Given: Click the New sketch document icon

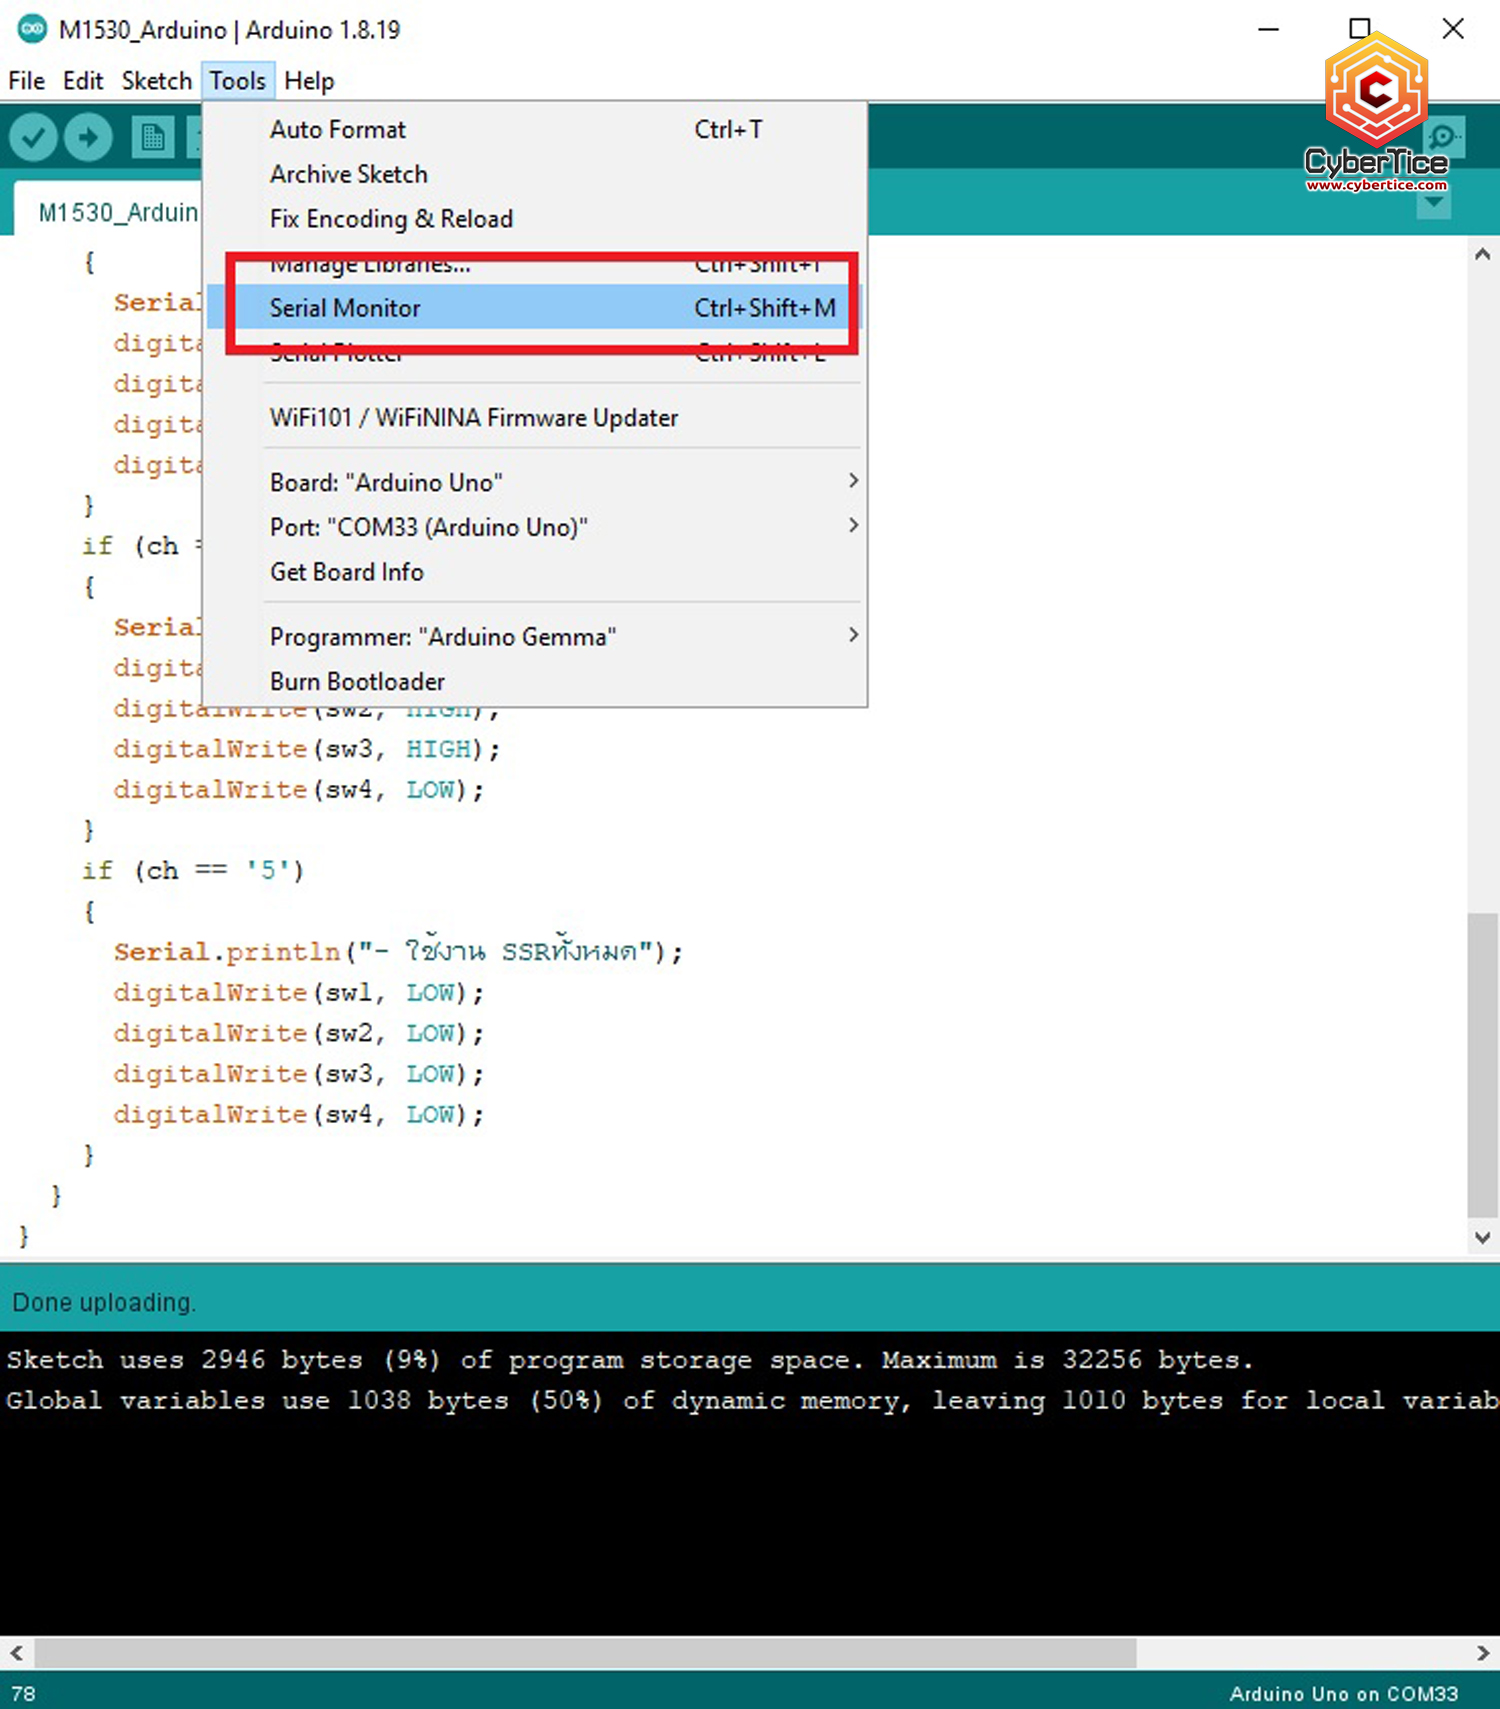Looking at the screenshot, I should coord(152,137).
